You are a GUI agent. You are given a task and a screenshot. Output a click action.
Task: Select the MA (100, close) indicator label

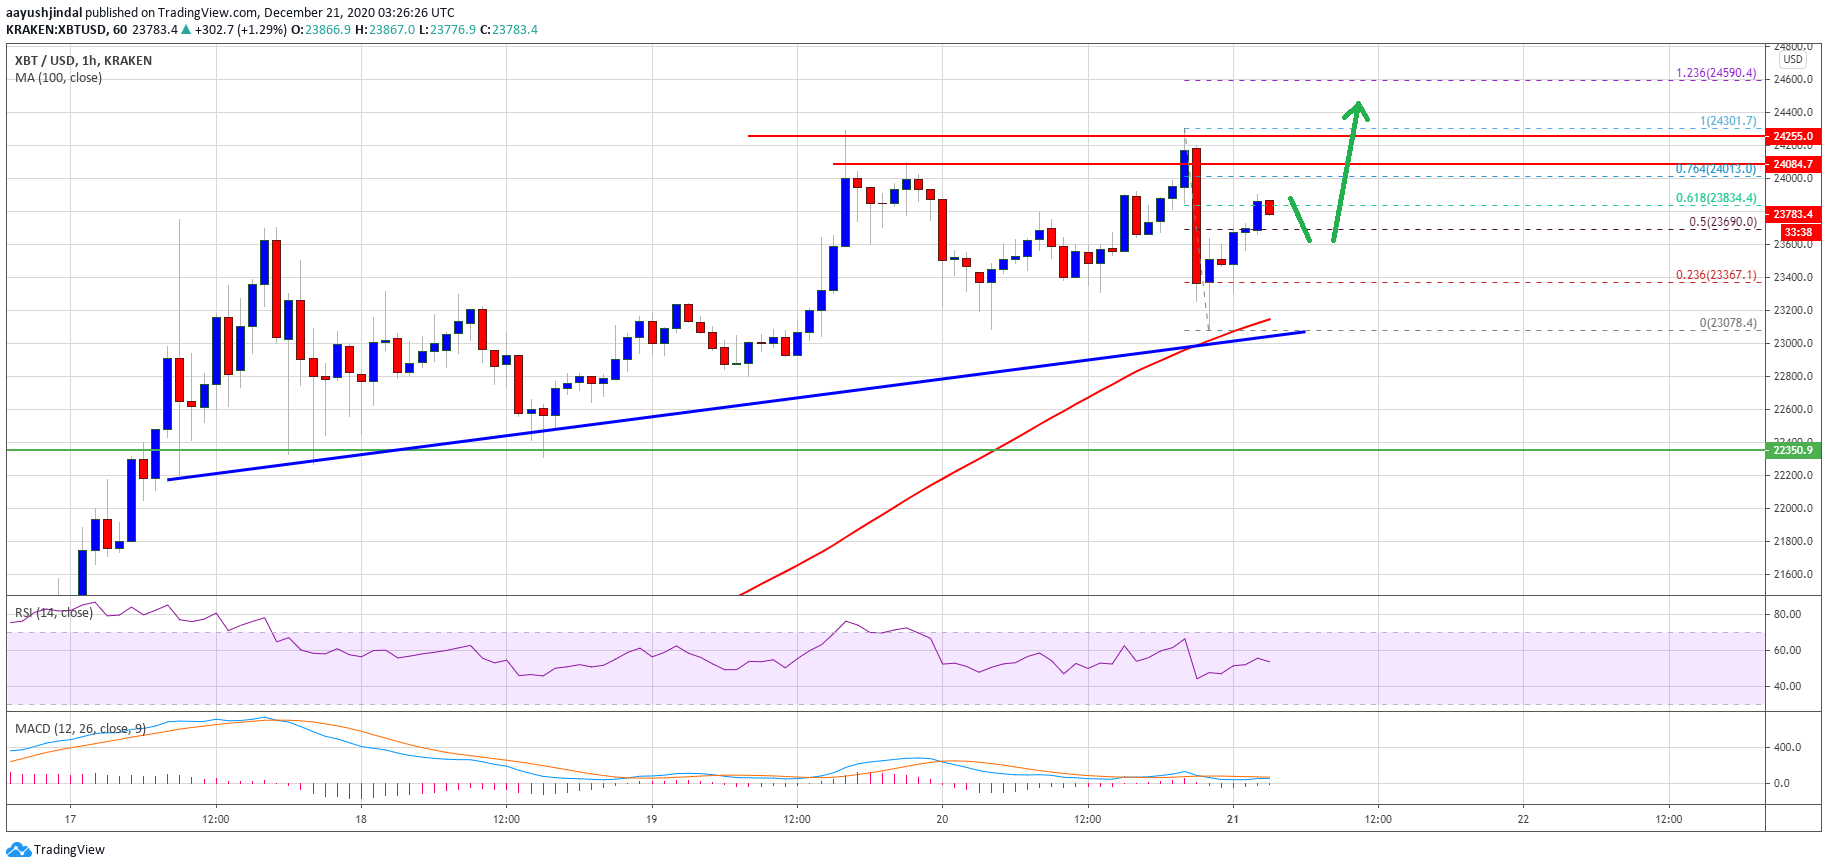pyautogui.click(x=58, y=78)
